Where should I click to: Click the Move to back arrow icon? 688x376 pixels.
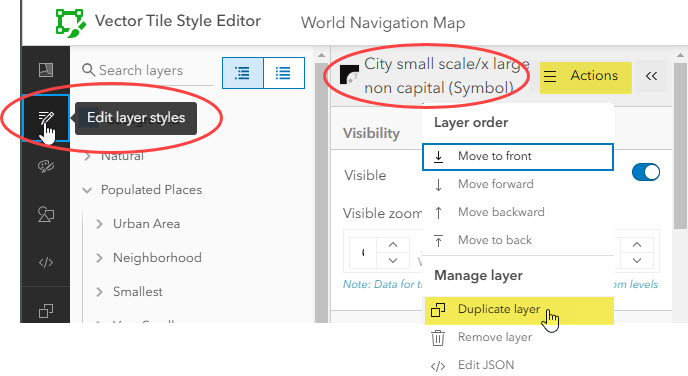[438, 240]
